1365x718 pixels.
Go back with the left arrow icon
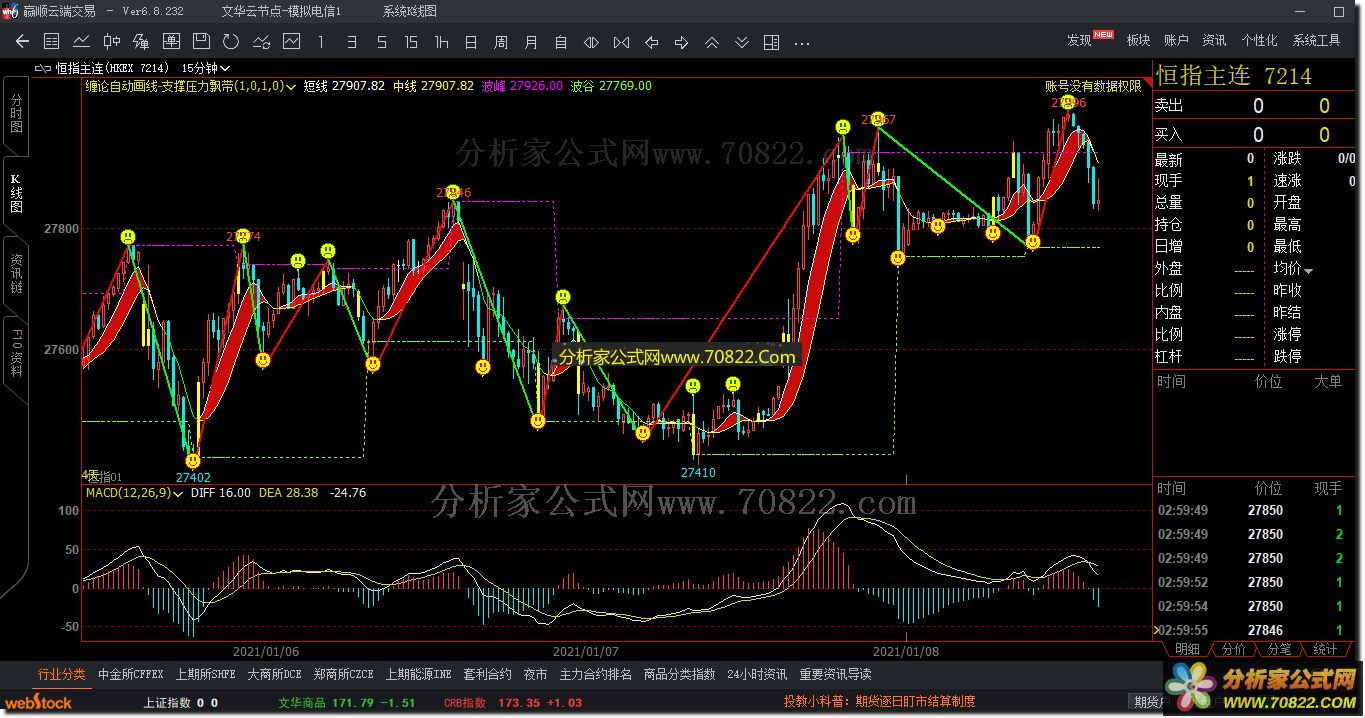[22, 42]
